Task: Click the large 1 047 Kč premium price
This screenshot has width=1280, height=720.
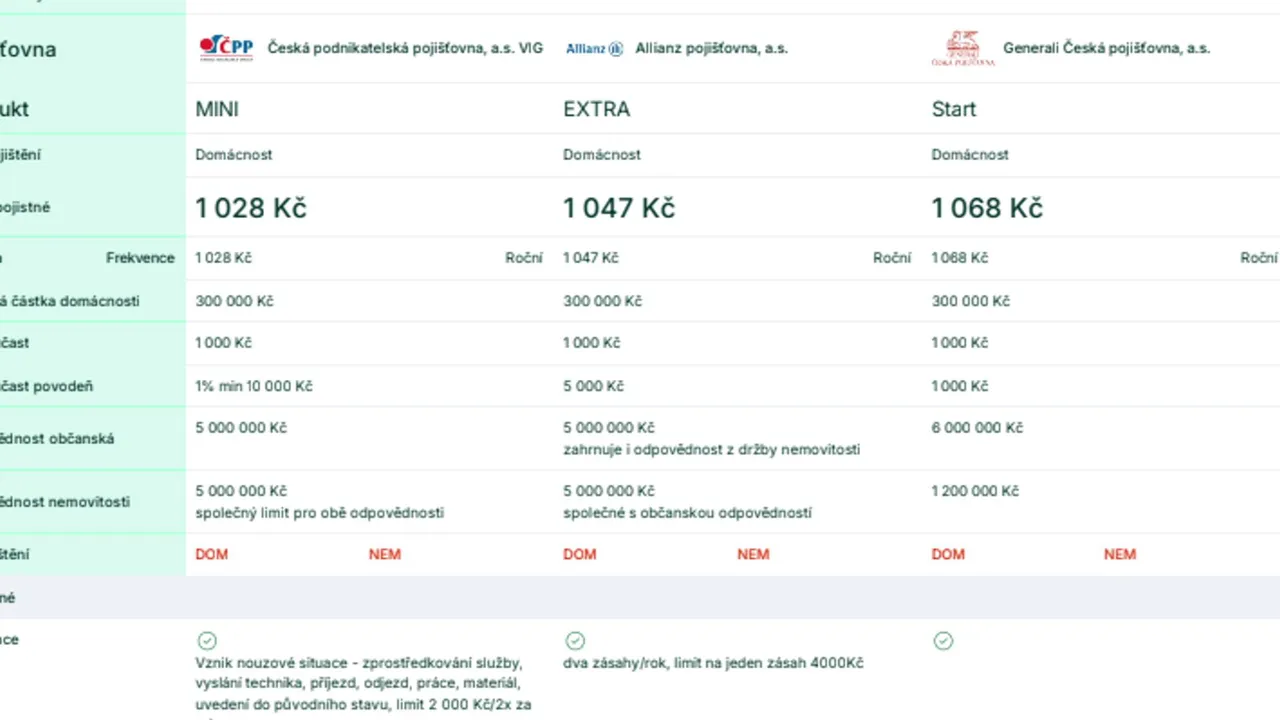Action: tap(619, 208)
